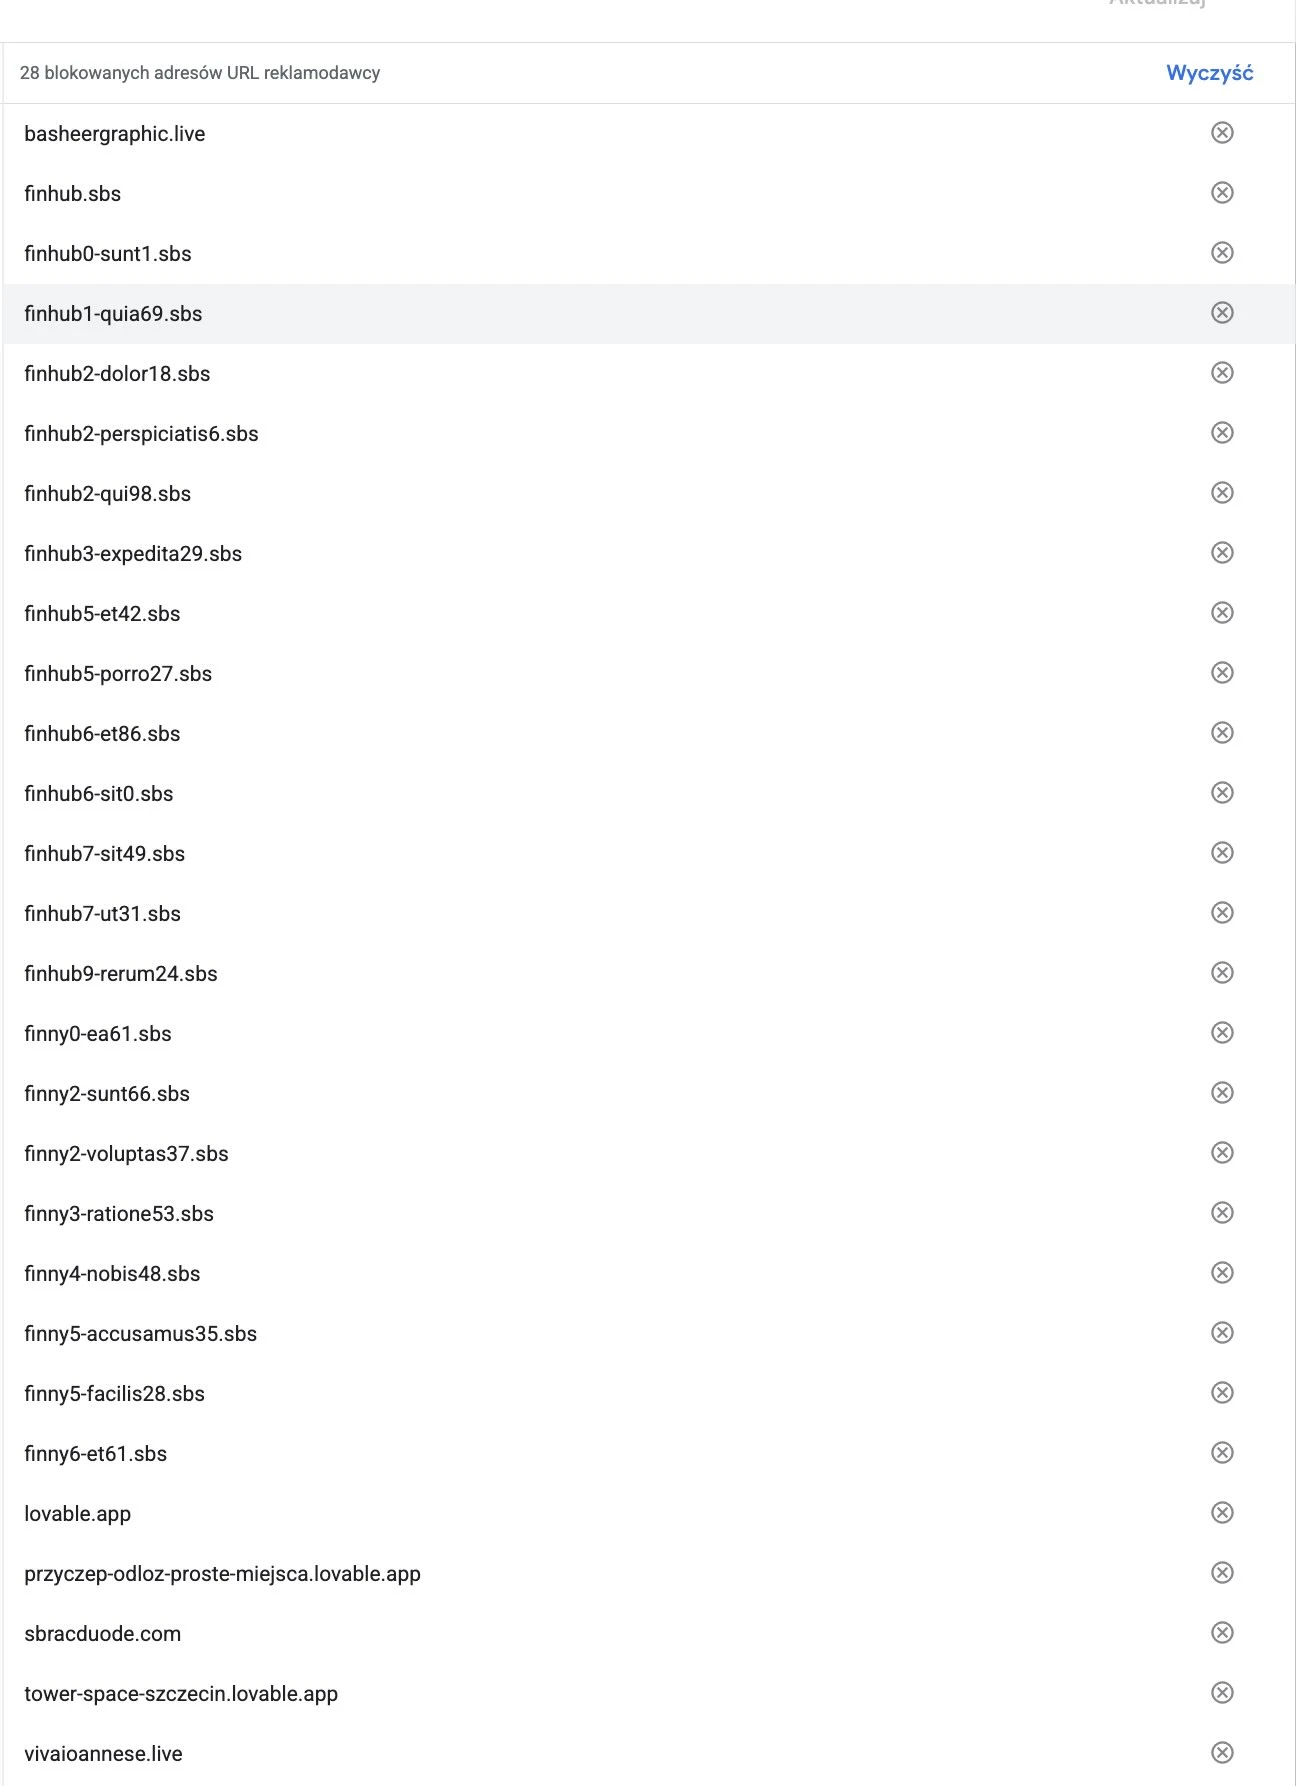
Task: Click the blocked advertiser URLs count header
Action: pyautogui.click(x=200, y=73)
